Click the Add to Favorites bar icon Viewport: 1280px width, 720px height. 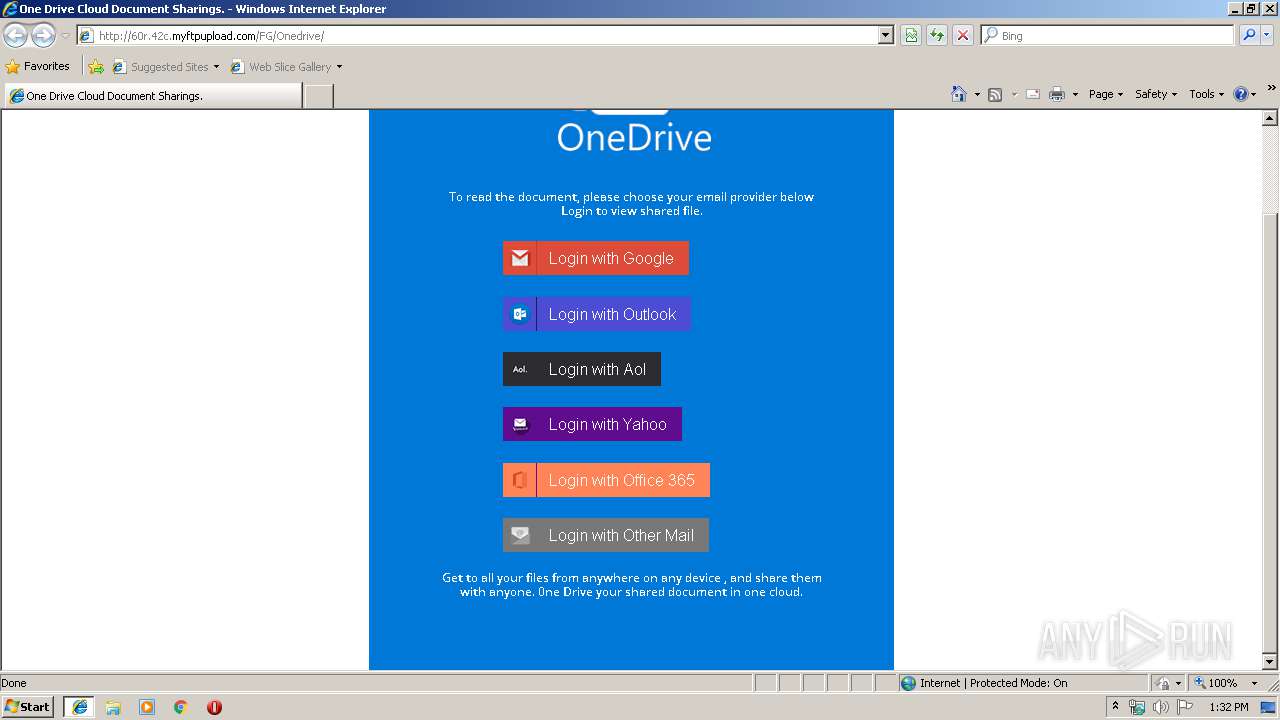tap(96, 67)
